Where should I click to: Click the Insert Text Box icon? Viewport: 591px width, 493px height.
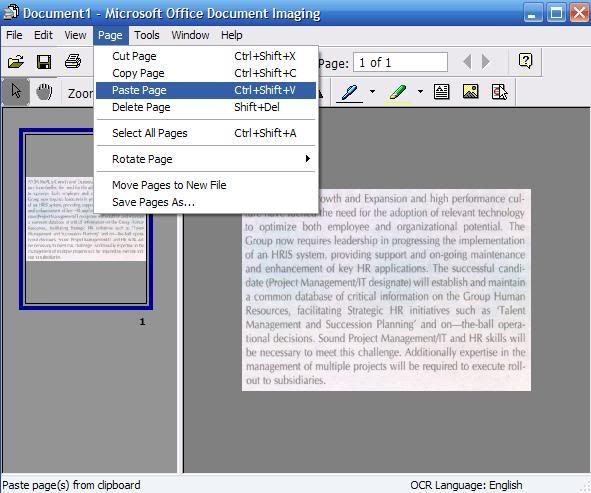(x=441, y=92)
